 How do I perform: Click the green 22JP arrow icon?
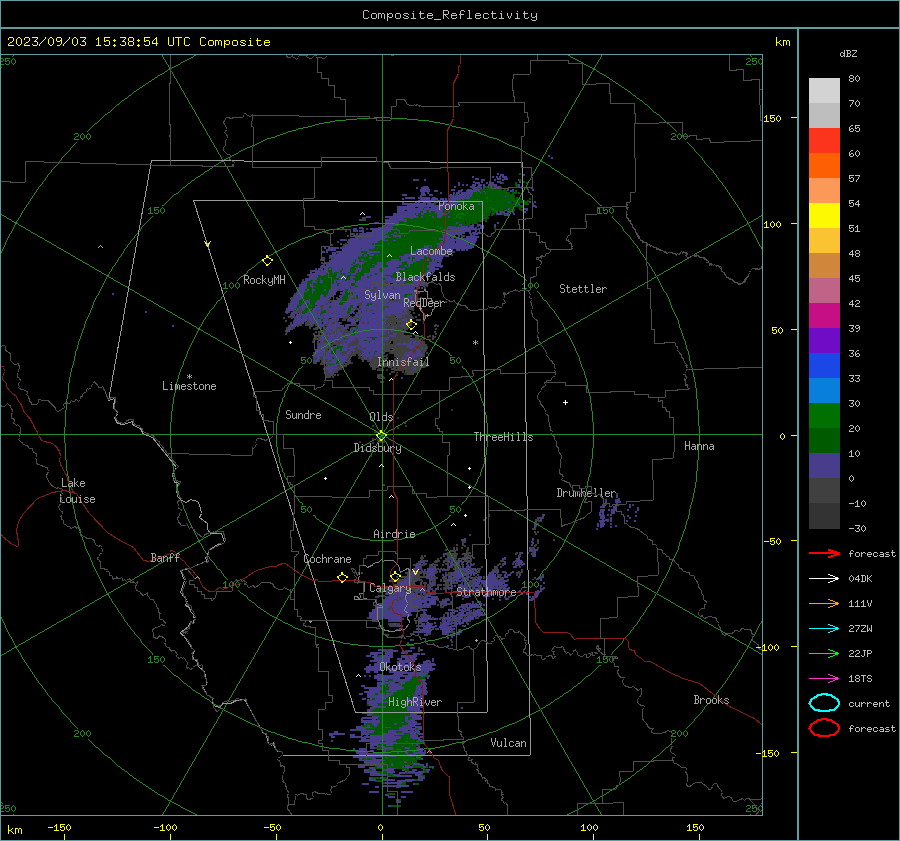coord(824,653)
